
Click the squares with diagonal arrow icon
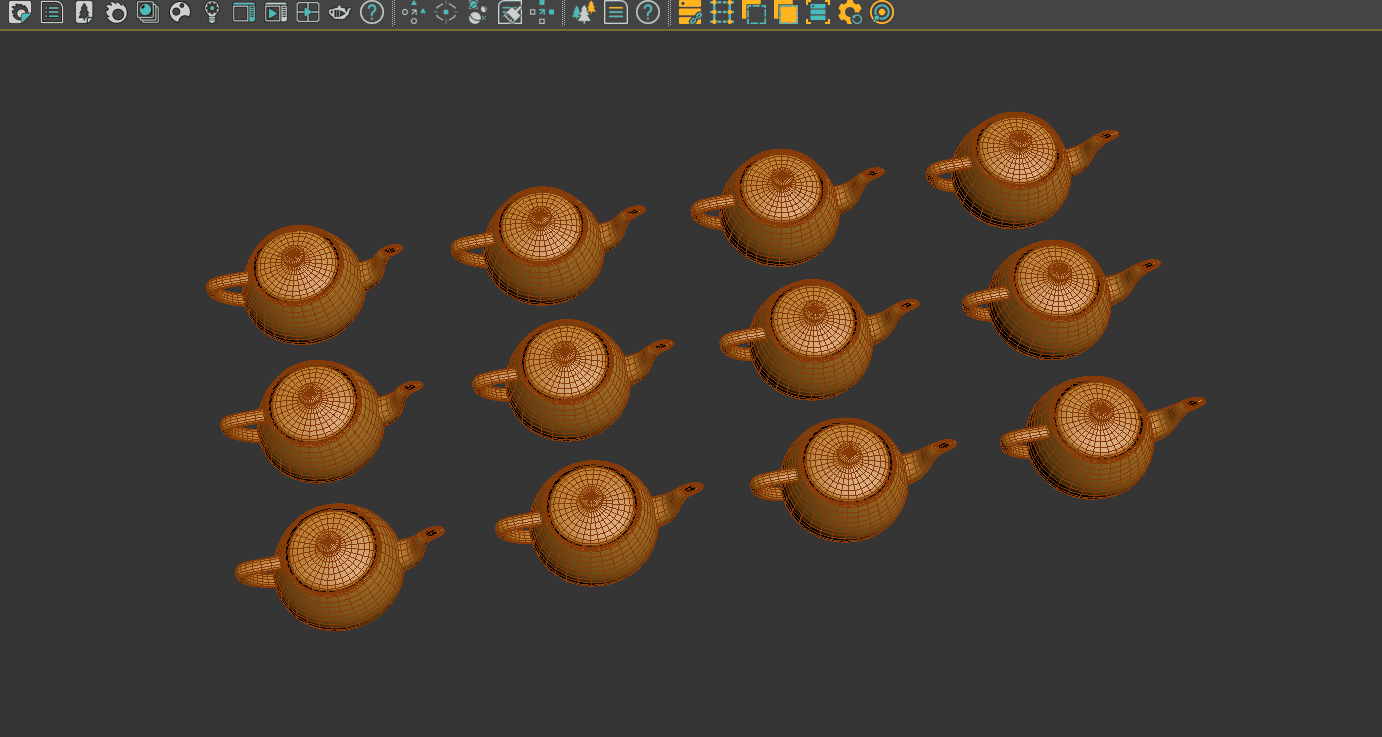542,13
